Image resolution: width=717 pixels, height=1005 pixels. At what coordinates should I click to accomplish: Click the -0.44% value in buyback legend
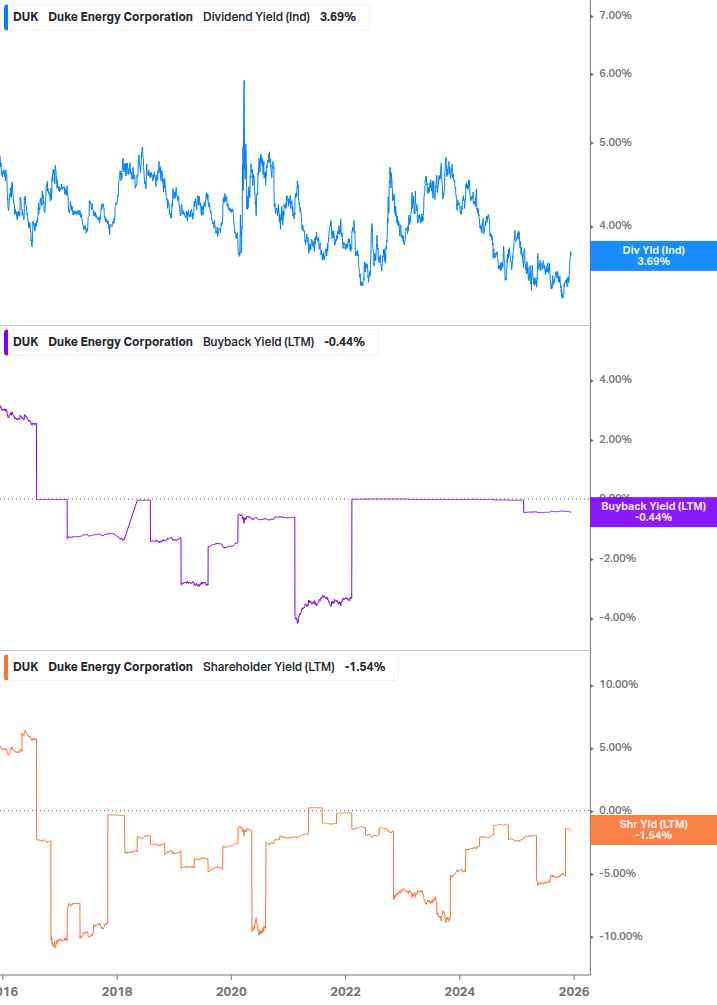click(x=345, y=342)
